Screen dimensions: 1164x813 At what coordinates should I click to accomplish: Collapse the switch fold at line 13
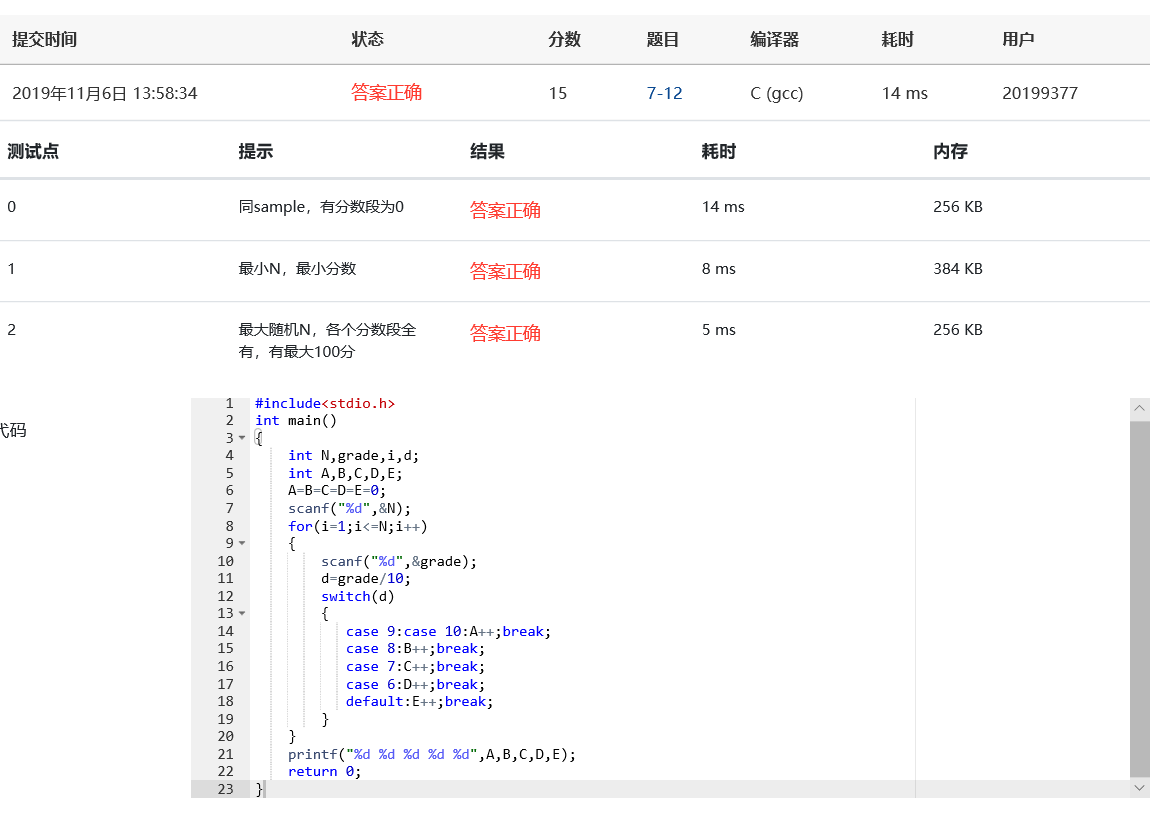click(x=242, y=614)
